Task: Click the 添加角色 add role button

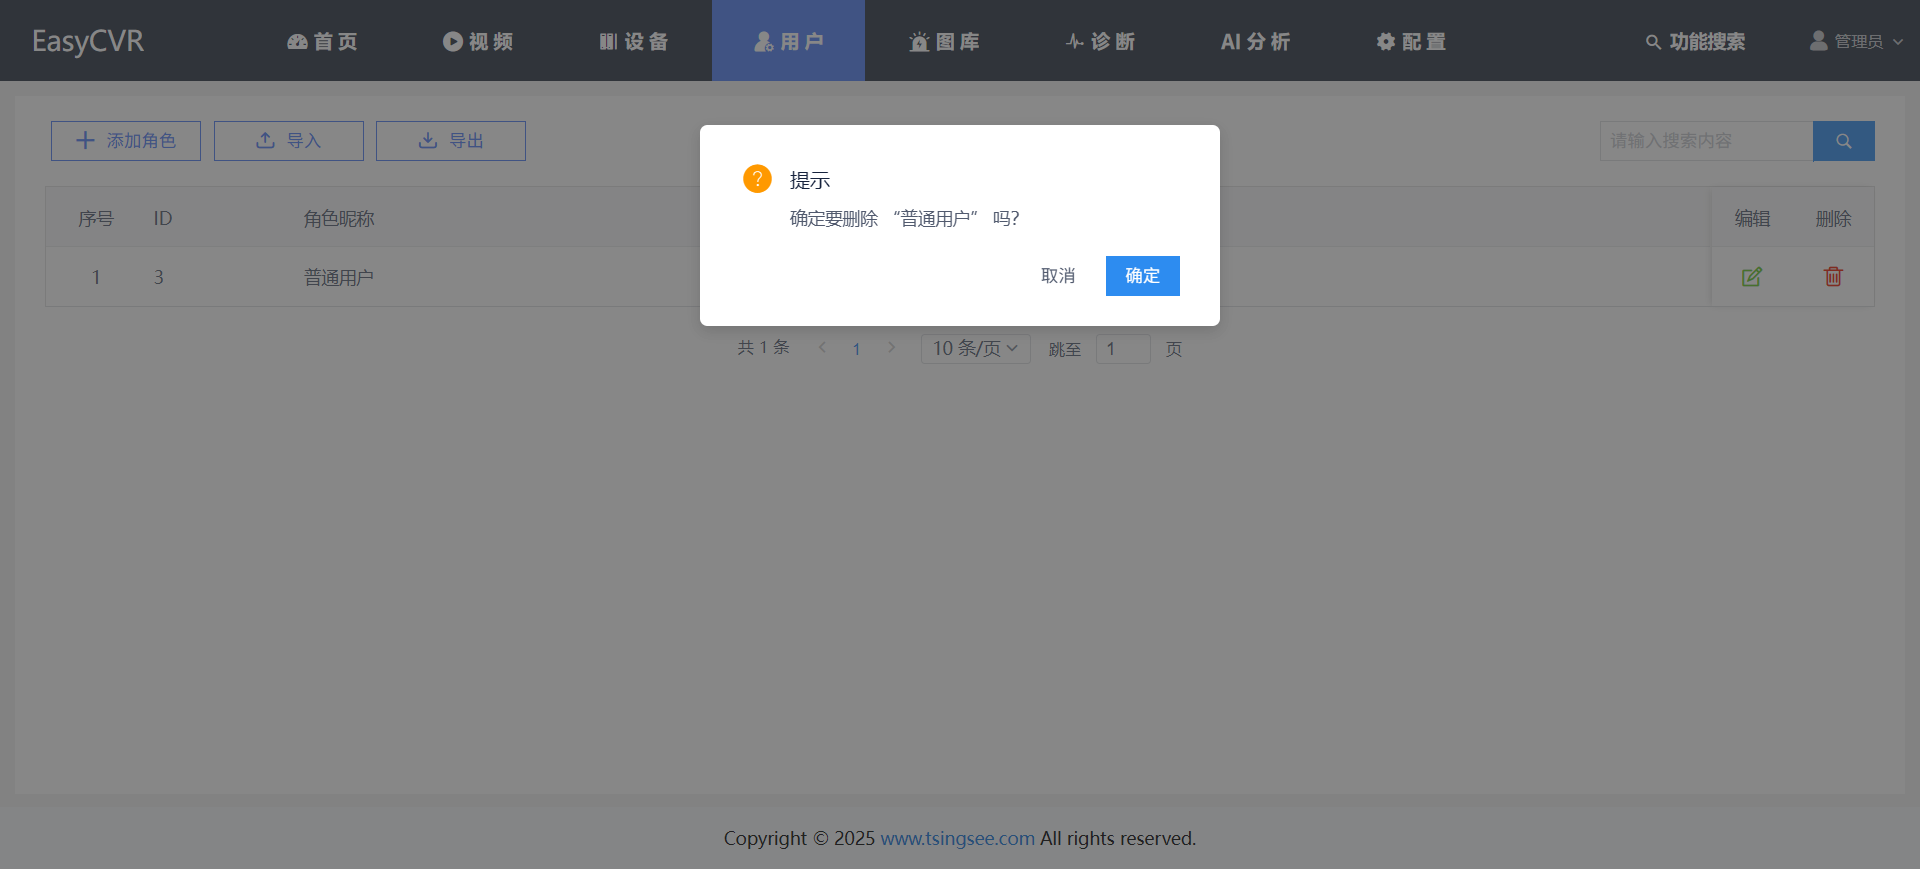Action: pyautogui.click(x=126, y=141)
